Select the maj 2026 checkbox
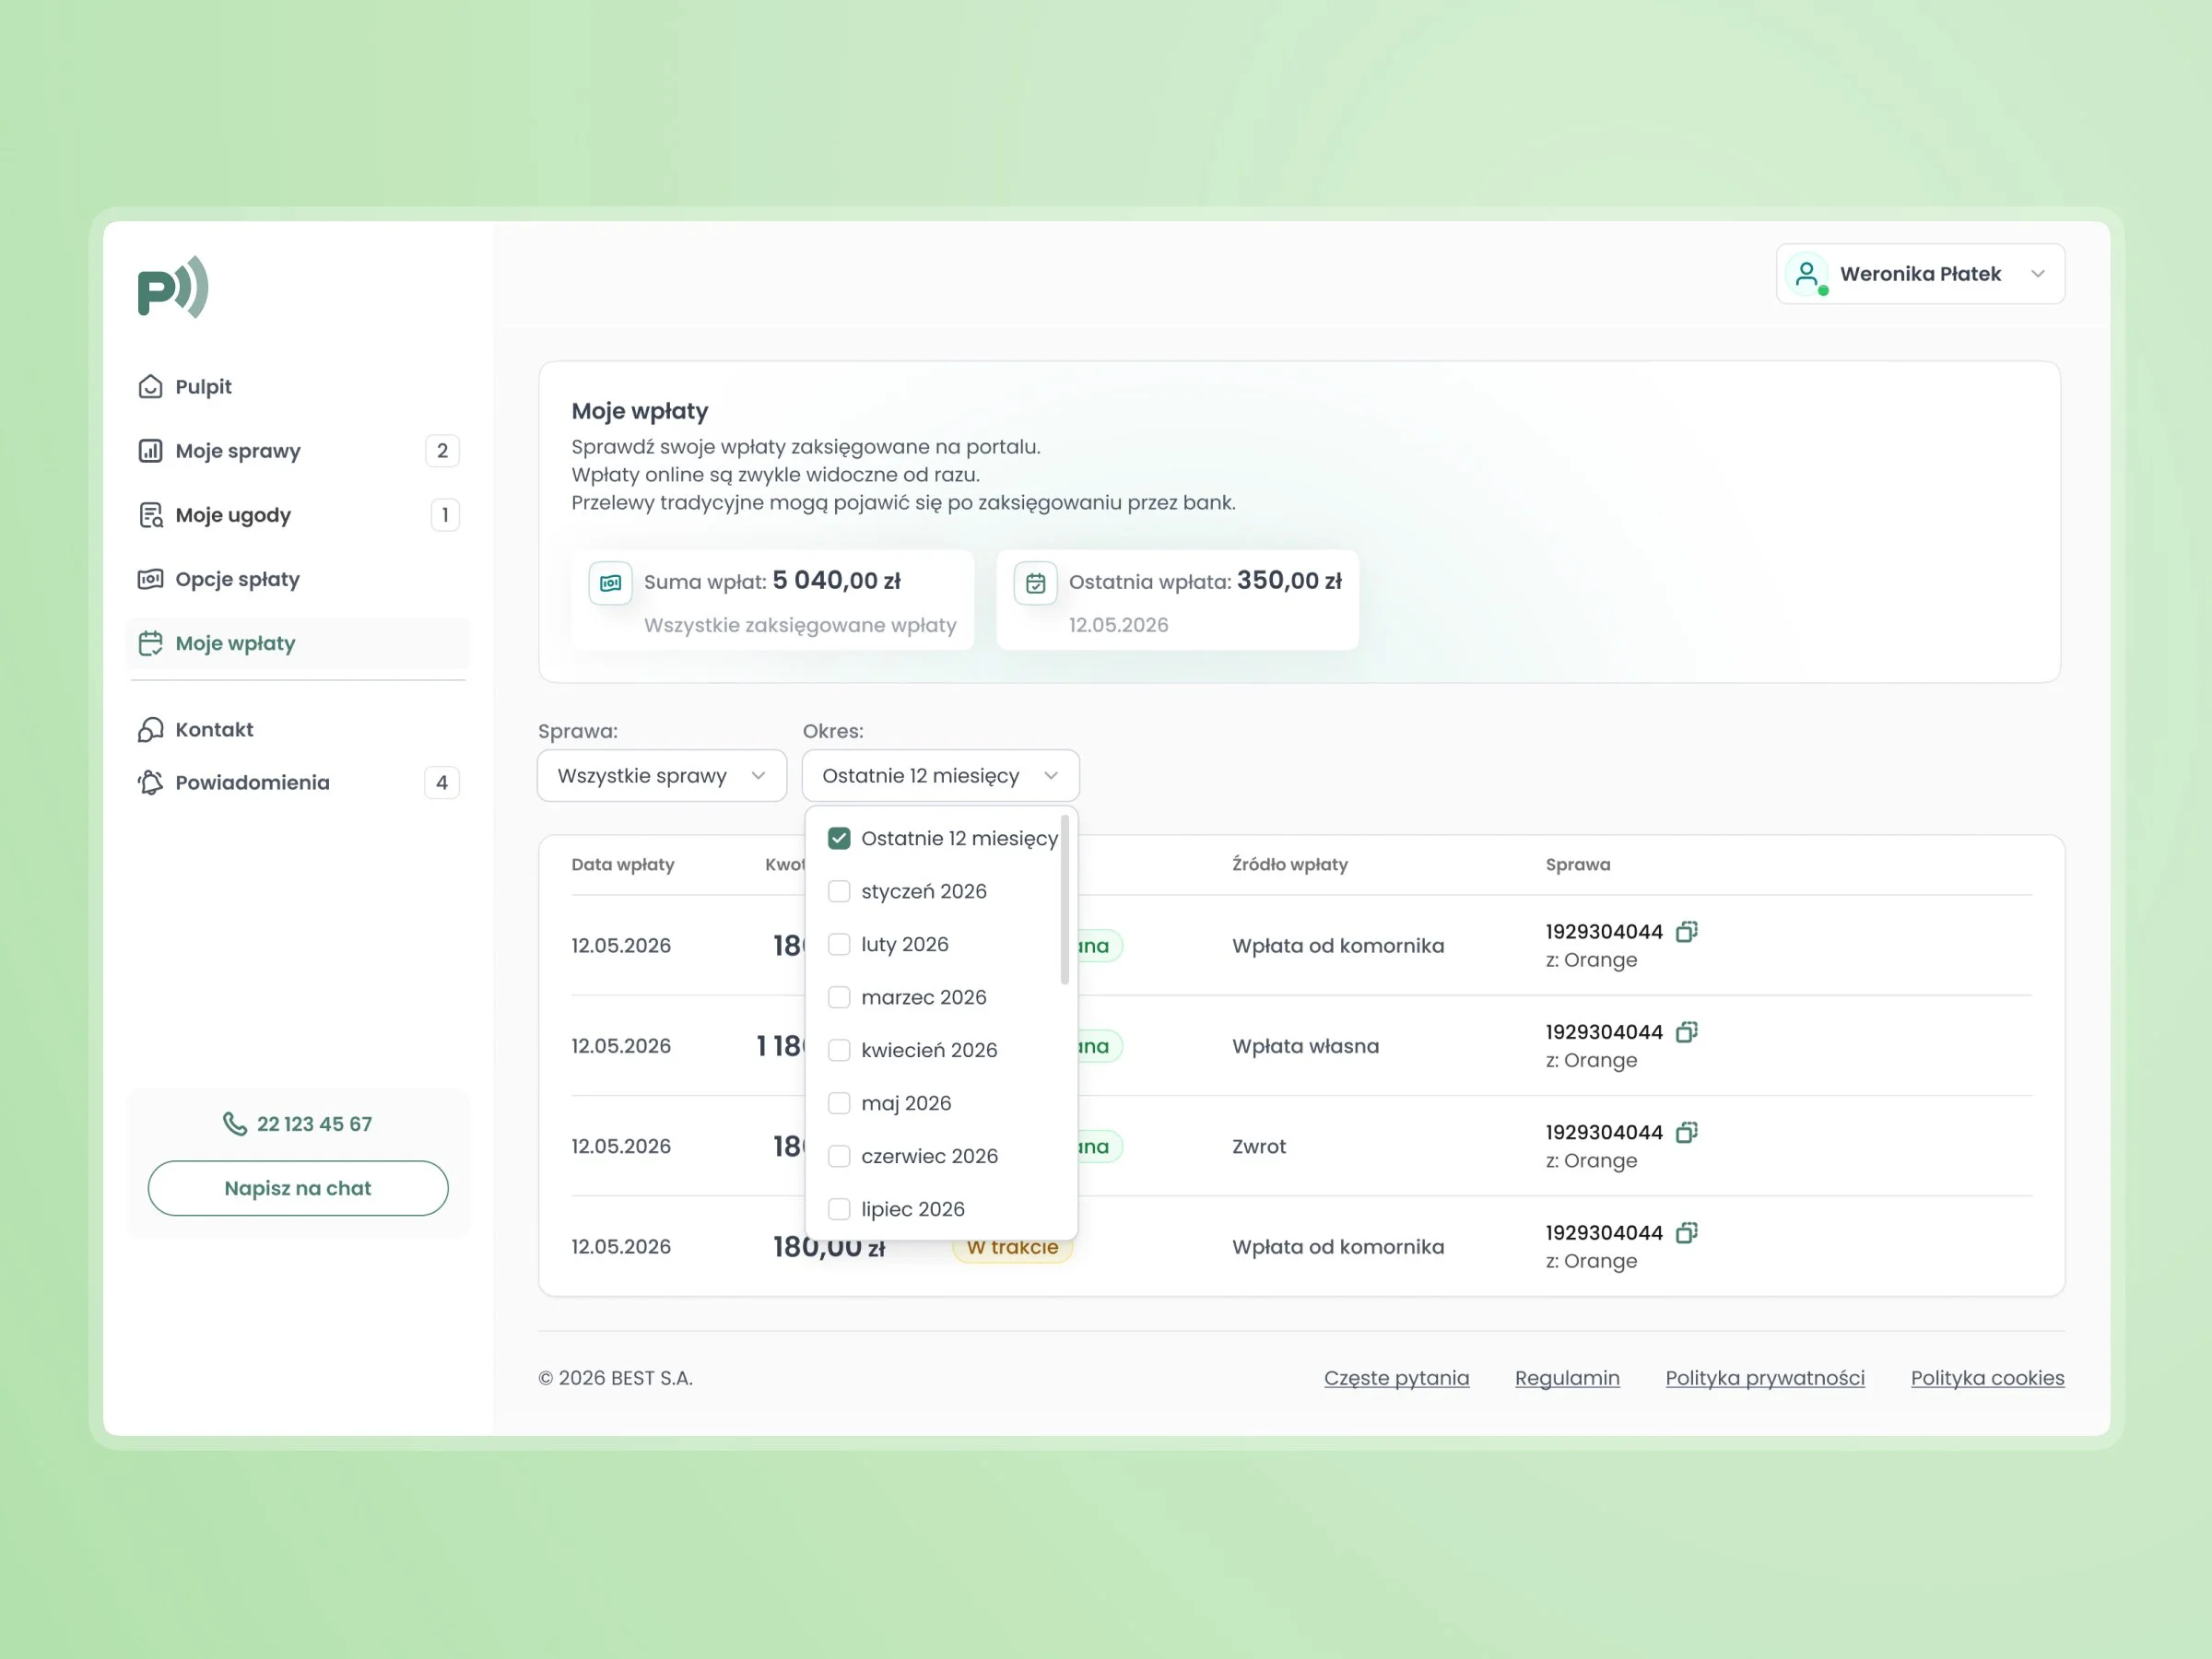Viewport: 2212px width, 1659px height. click(839, 1103)
